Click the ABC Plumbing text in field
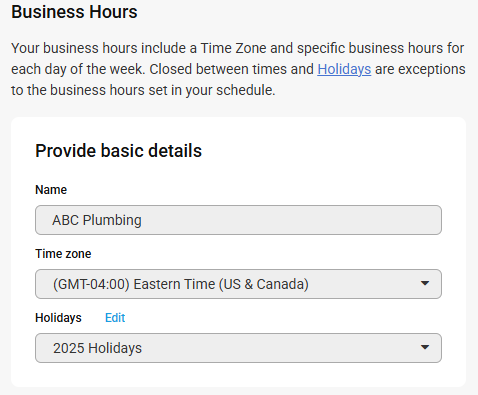 [x=97, y=220]
